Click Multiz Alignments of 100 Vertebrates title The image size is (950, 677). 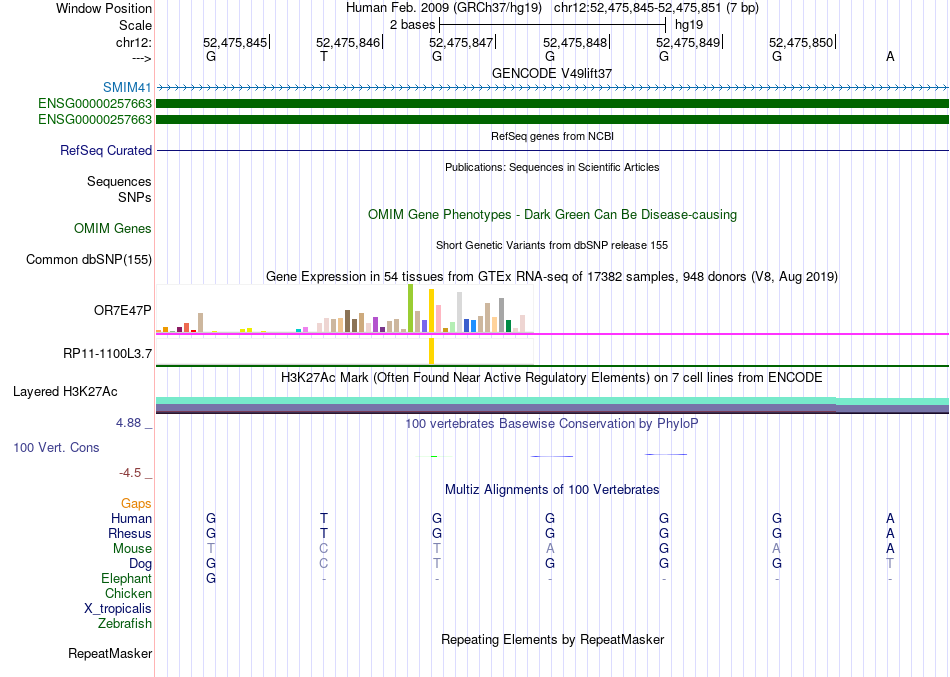coord(552,490)
